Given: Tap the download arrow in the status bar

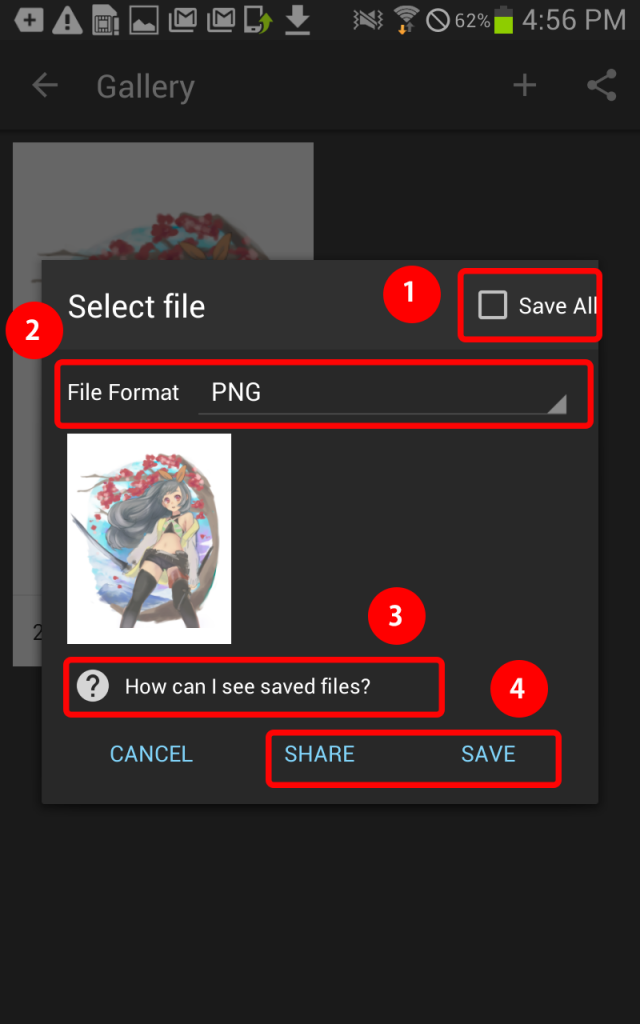Looking at the screenshot, I should pos(297,20).
